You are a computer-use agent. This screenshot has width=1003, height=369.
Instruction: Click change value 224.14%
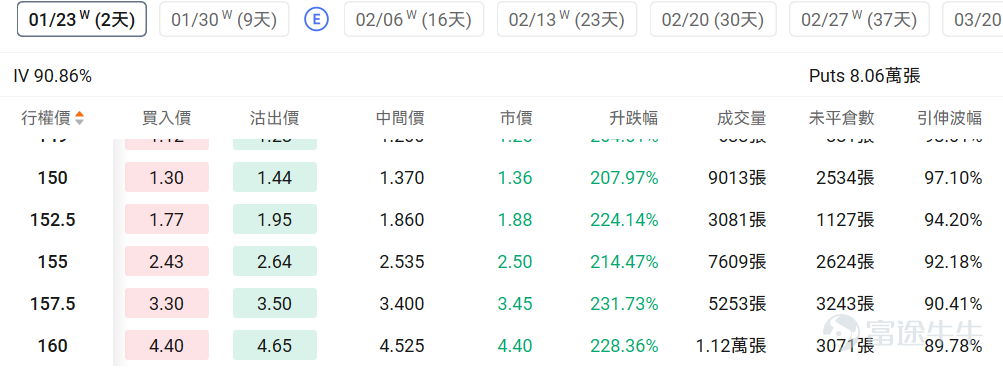pyautogui.click(x=624, y=220)
